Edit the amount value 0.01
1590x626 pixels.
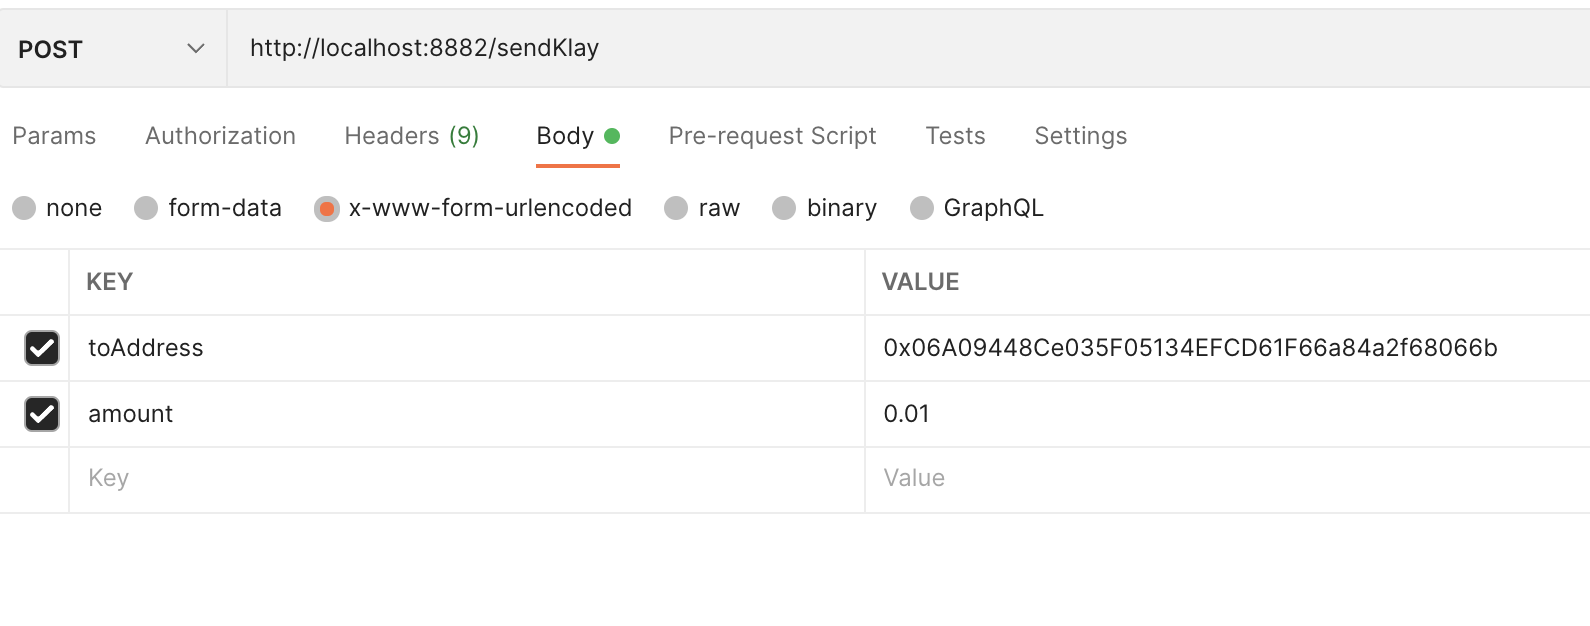(x=907, y=414)
